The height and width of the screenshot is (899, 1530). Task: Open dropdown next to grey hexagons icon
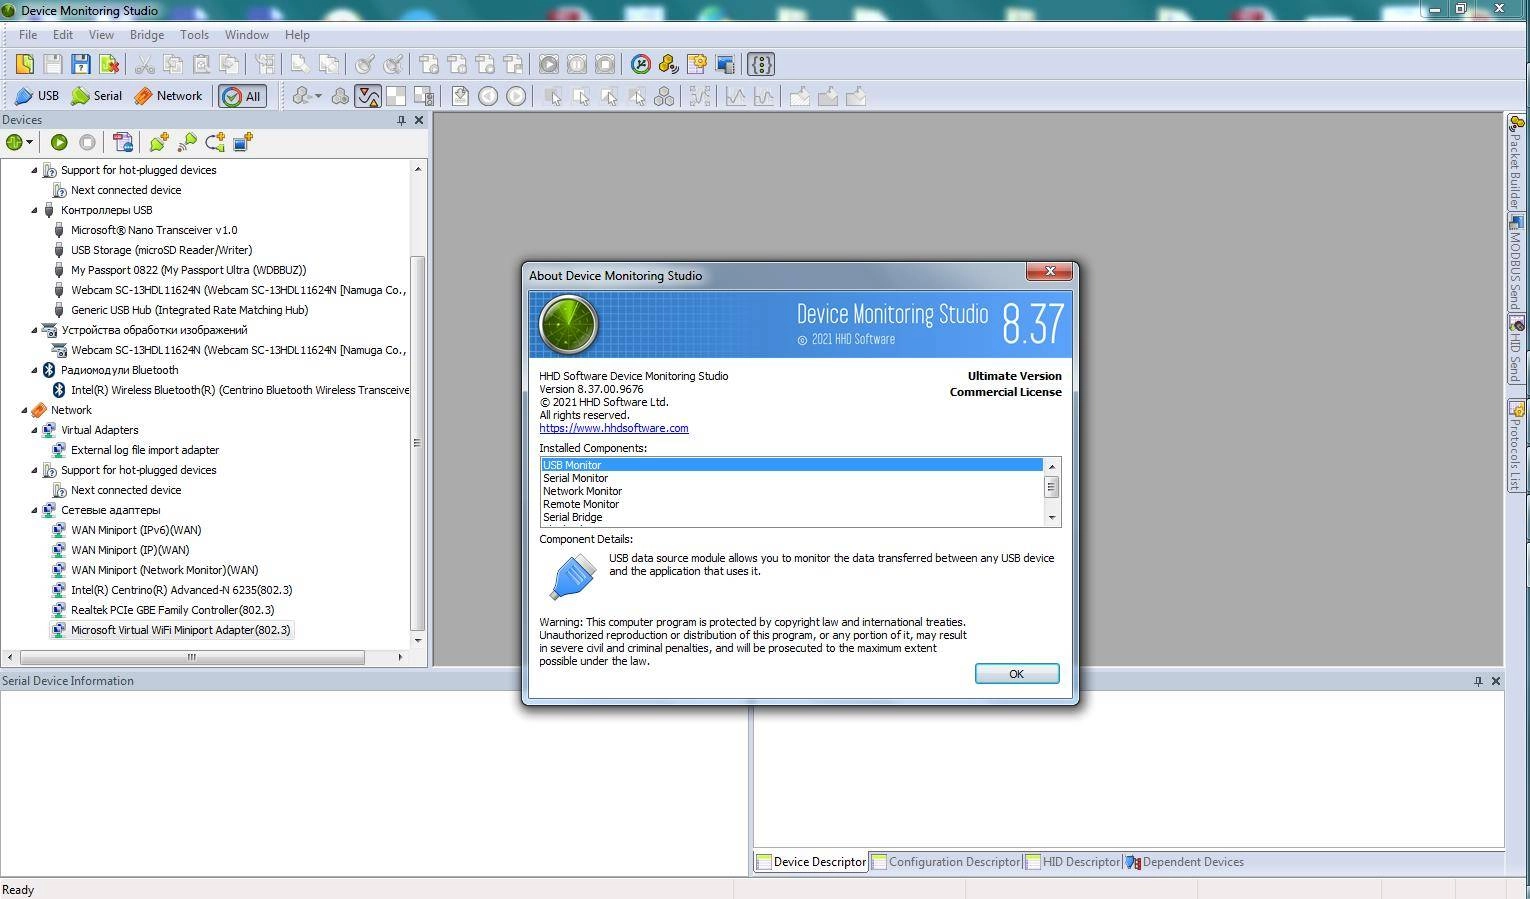pos(318,96)
